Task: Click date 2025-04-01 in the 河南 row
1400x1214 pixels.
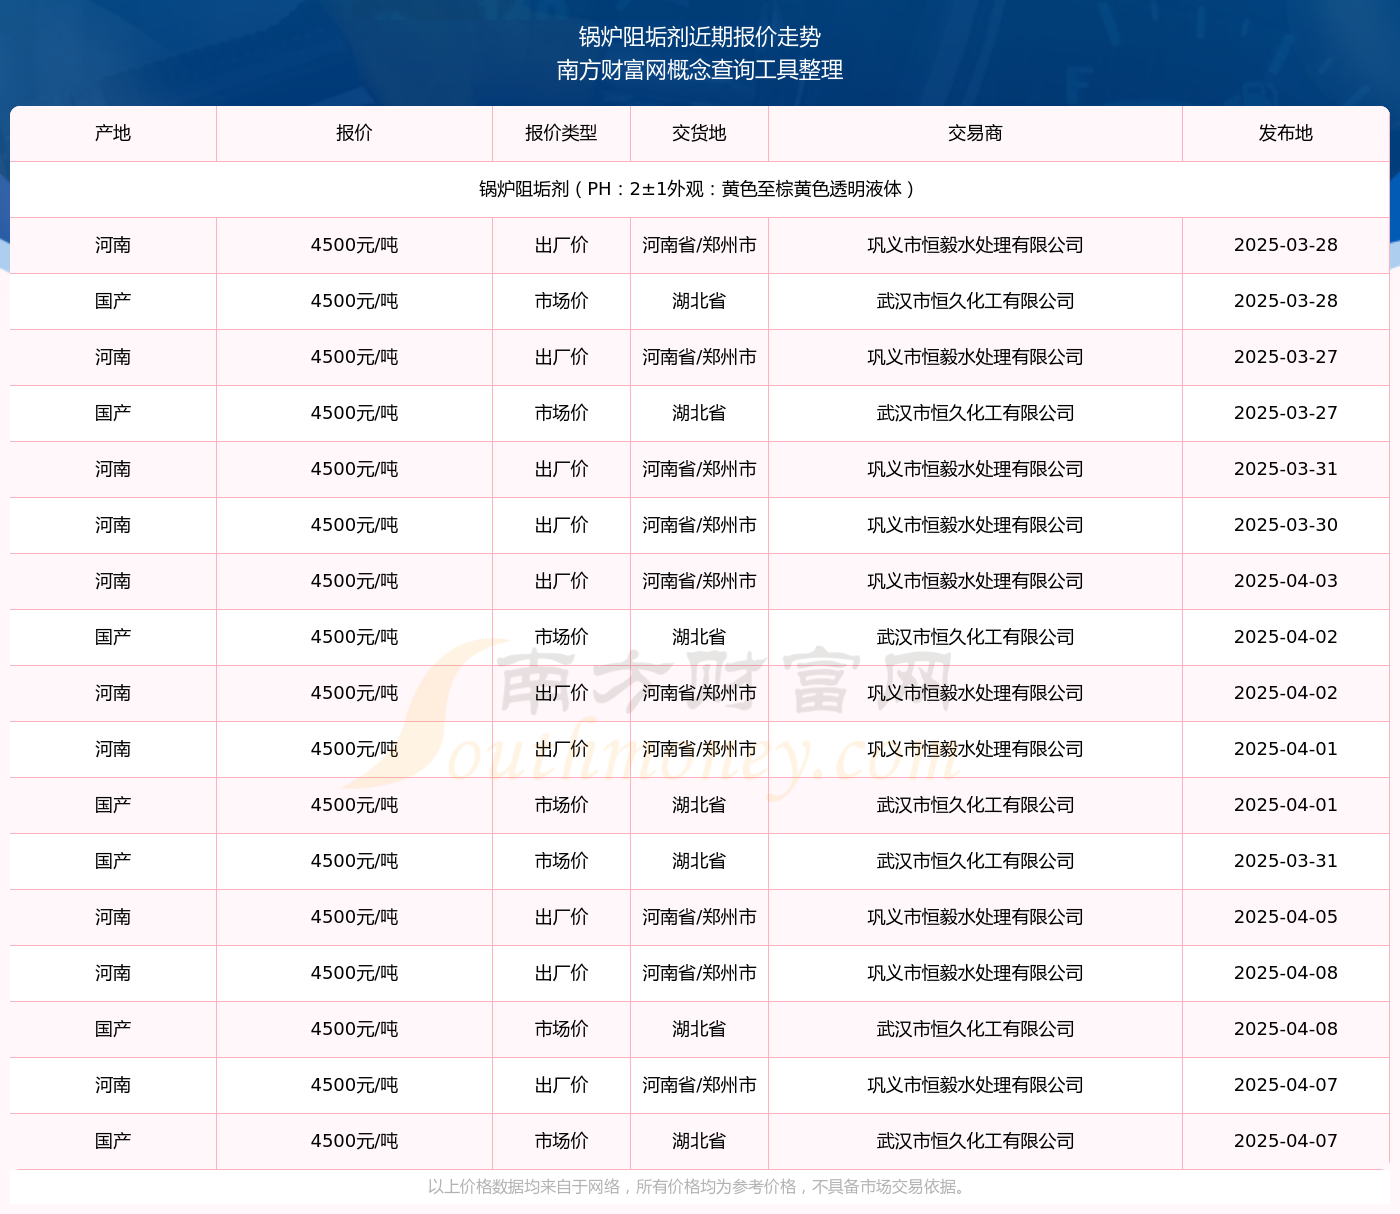Action: (x=1286, y=749)
